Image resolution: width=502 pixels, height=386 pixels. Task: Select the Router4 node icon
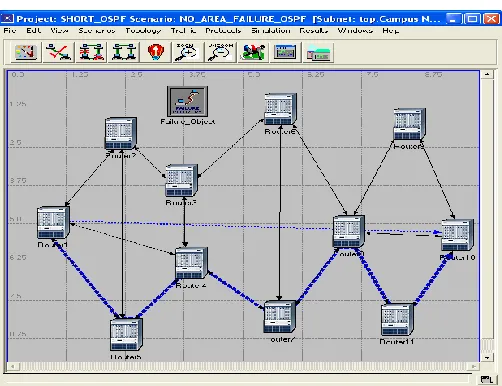click(x=192, y=263)
